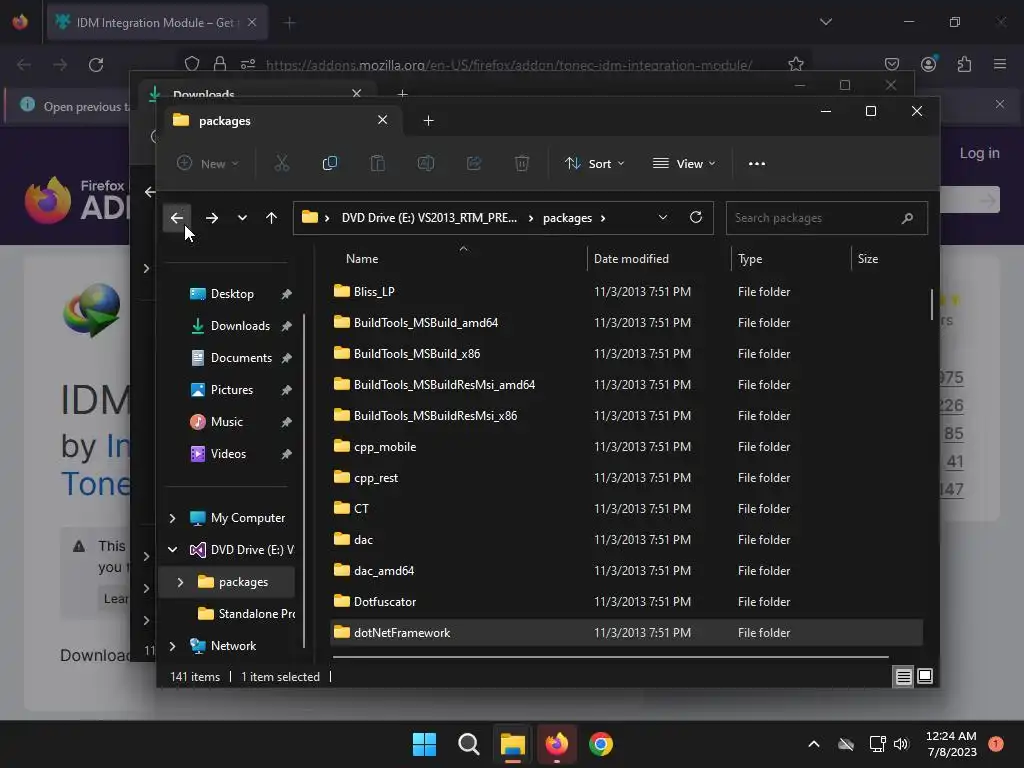This screenshot has height=768, width=1024.
Task: Open Firefox on taskbar
Action: (x=556, y=744)
